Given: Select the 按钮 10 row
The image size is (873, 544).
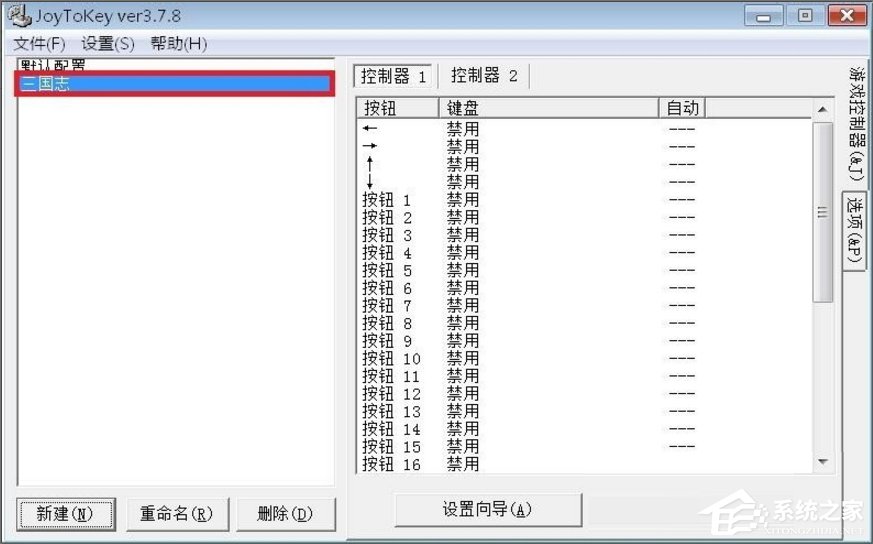Looking at the screenshot, I should (584, 358).
